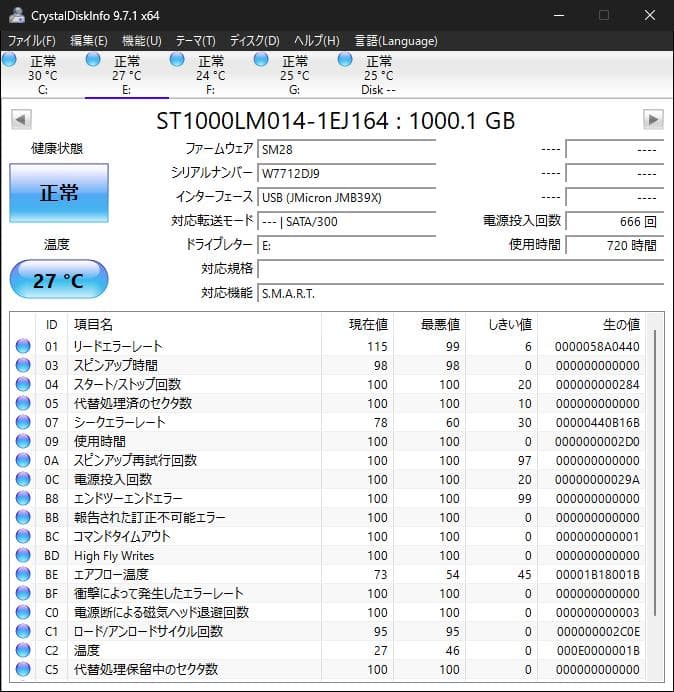Close the CrystalDiskInfo window
Screen dimensions: 674x692
tap(650, 15)
